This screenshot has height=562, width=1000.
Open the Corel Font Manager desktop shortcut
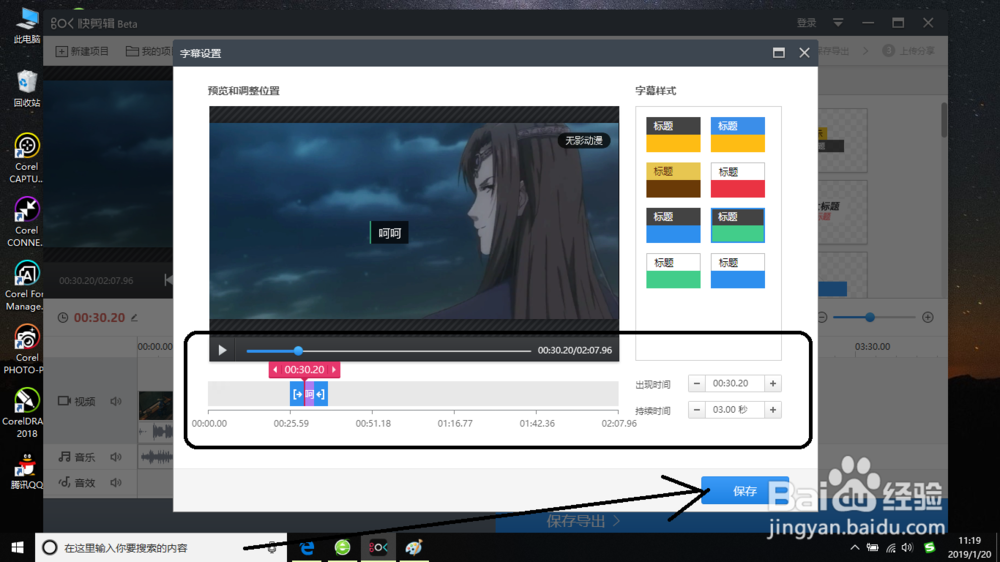pos(27,286)
